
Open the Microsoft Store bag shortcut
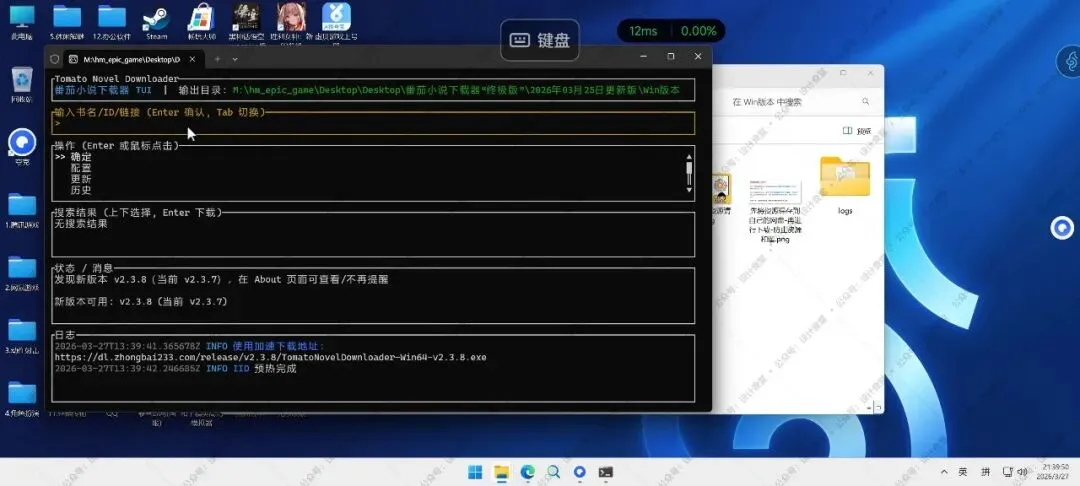pyautogui.click(x=201, y=21)
